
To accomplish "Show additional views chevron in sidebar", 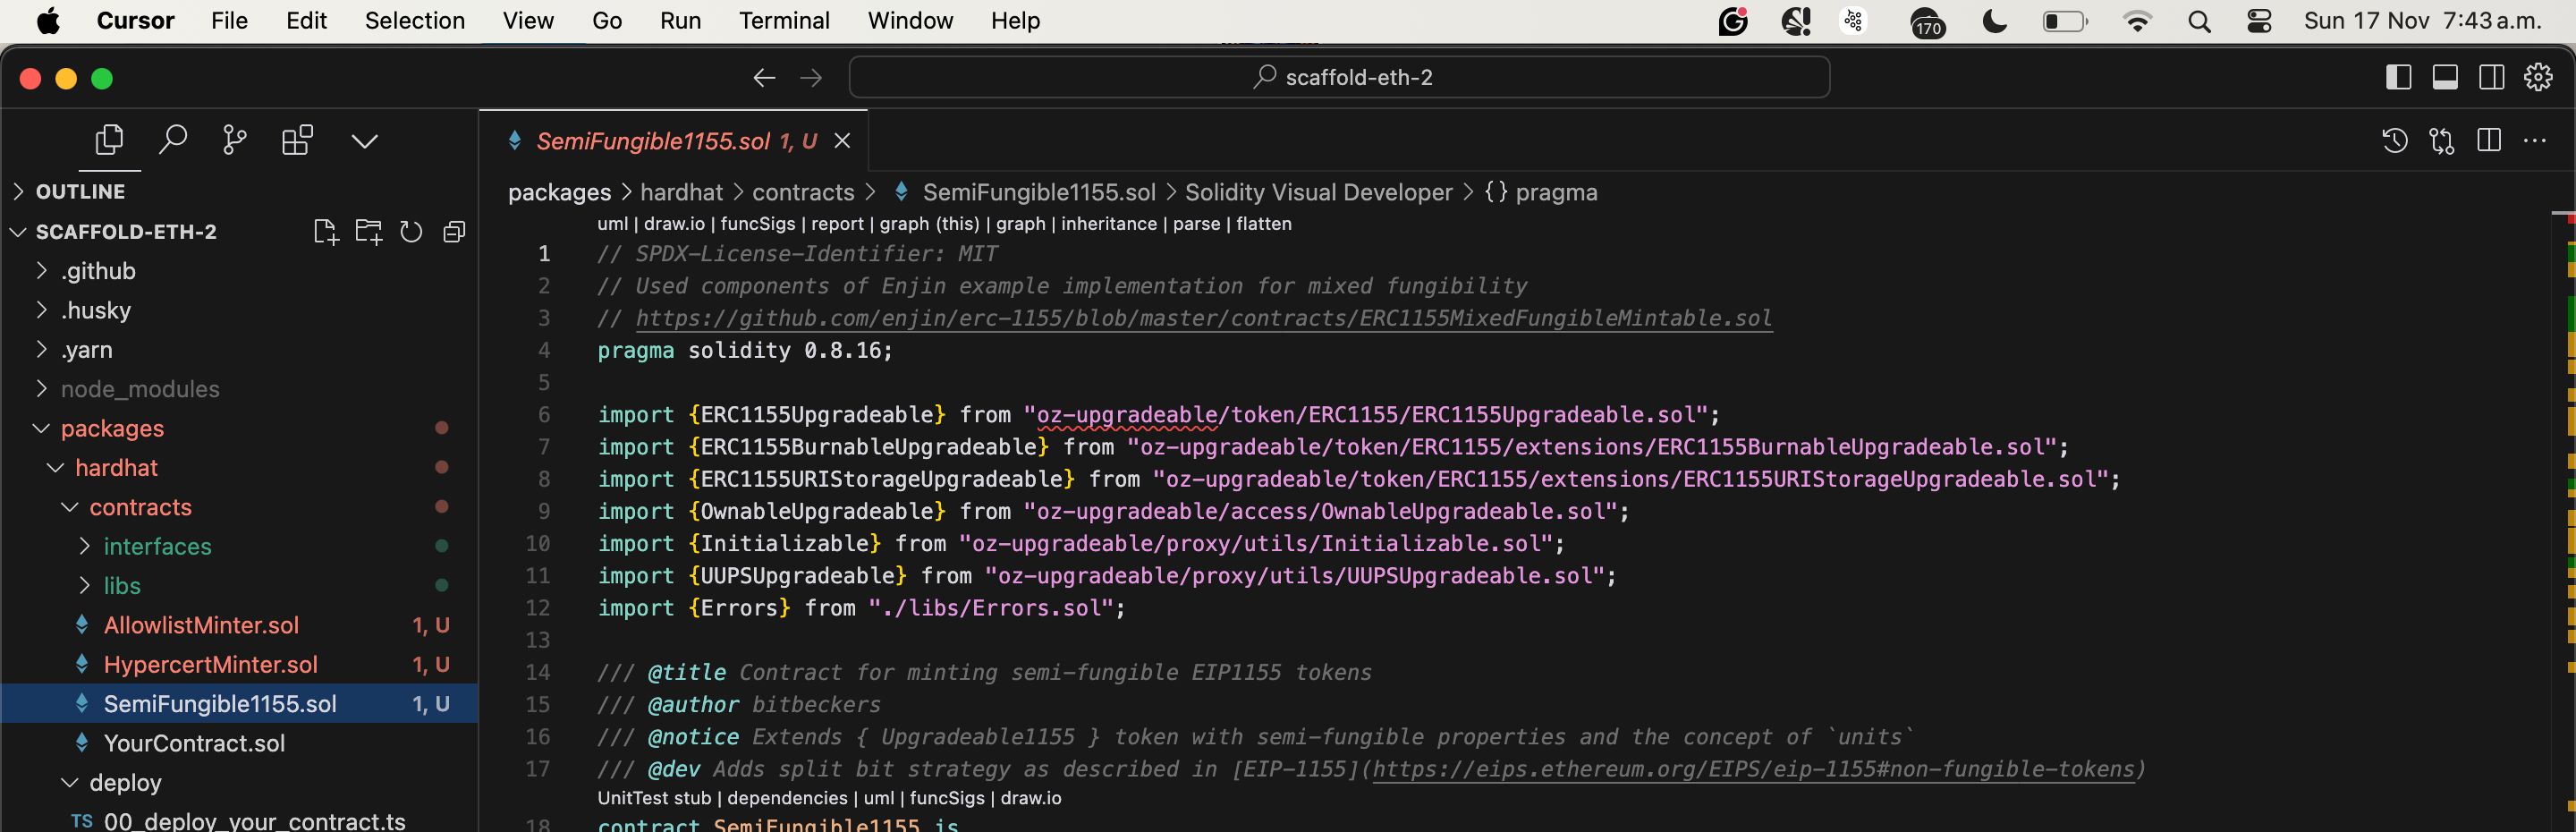I will point(365,141).
